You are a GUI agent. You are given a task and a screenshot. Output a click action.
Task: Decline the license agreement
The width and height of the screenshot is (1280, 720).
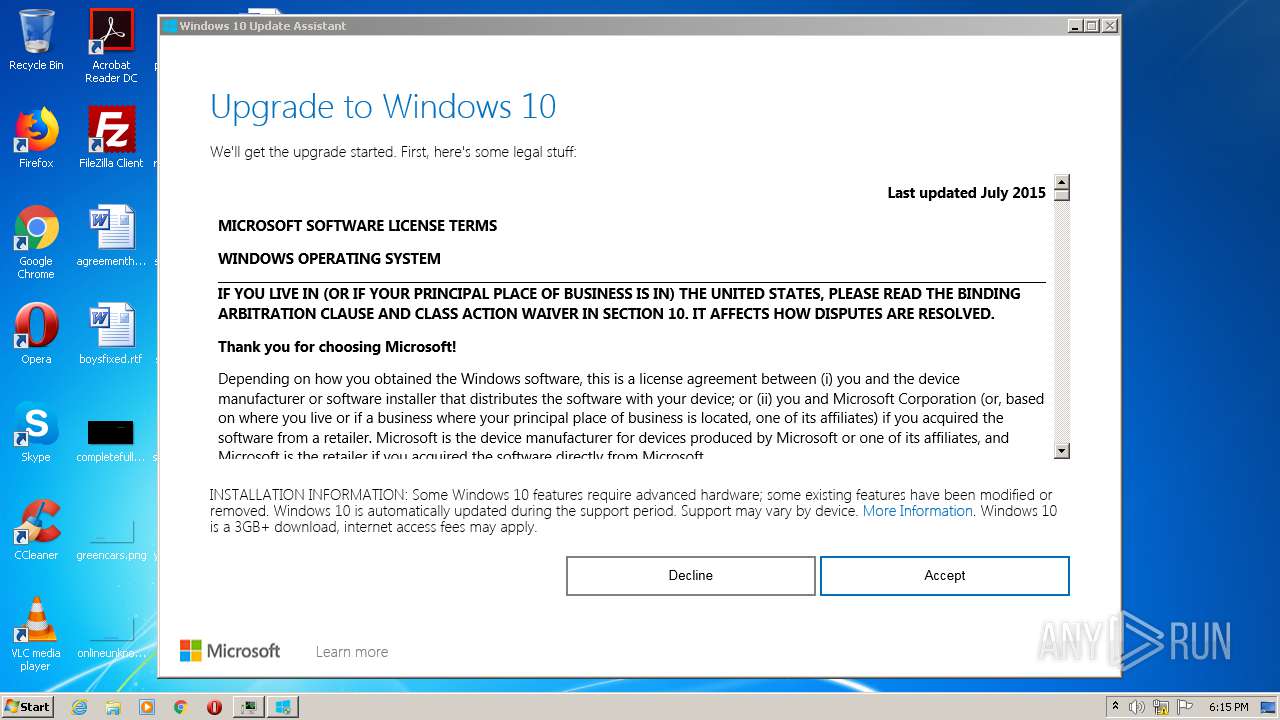point(691,576)
